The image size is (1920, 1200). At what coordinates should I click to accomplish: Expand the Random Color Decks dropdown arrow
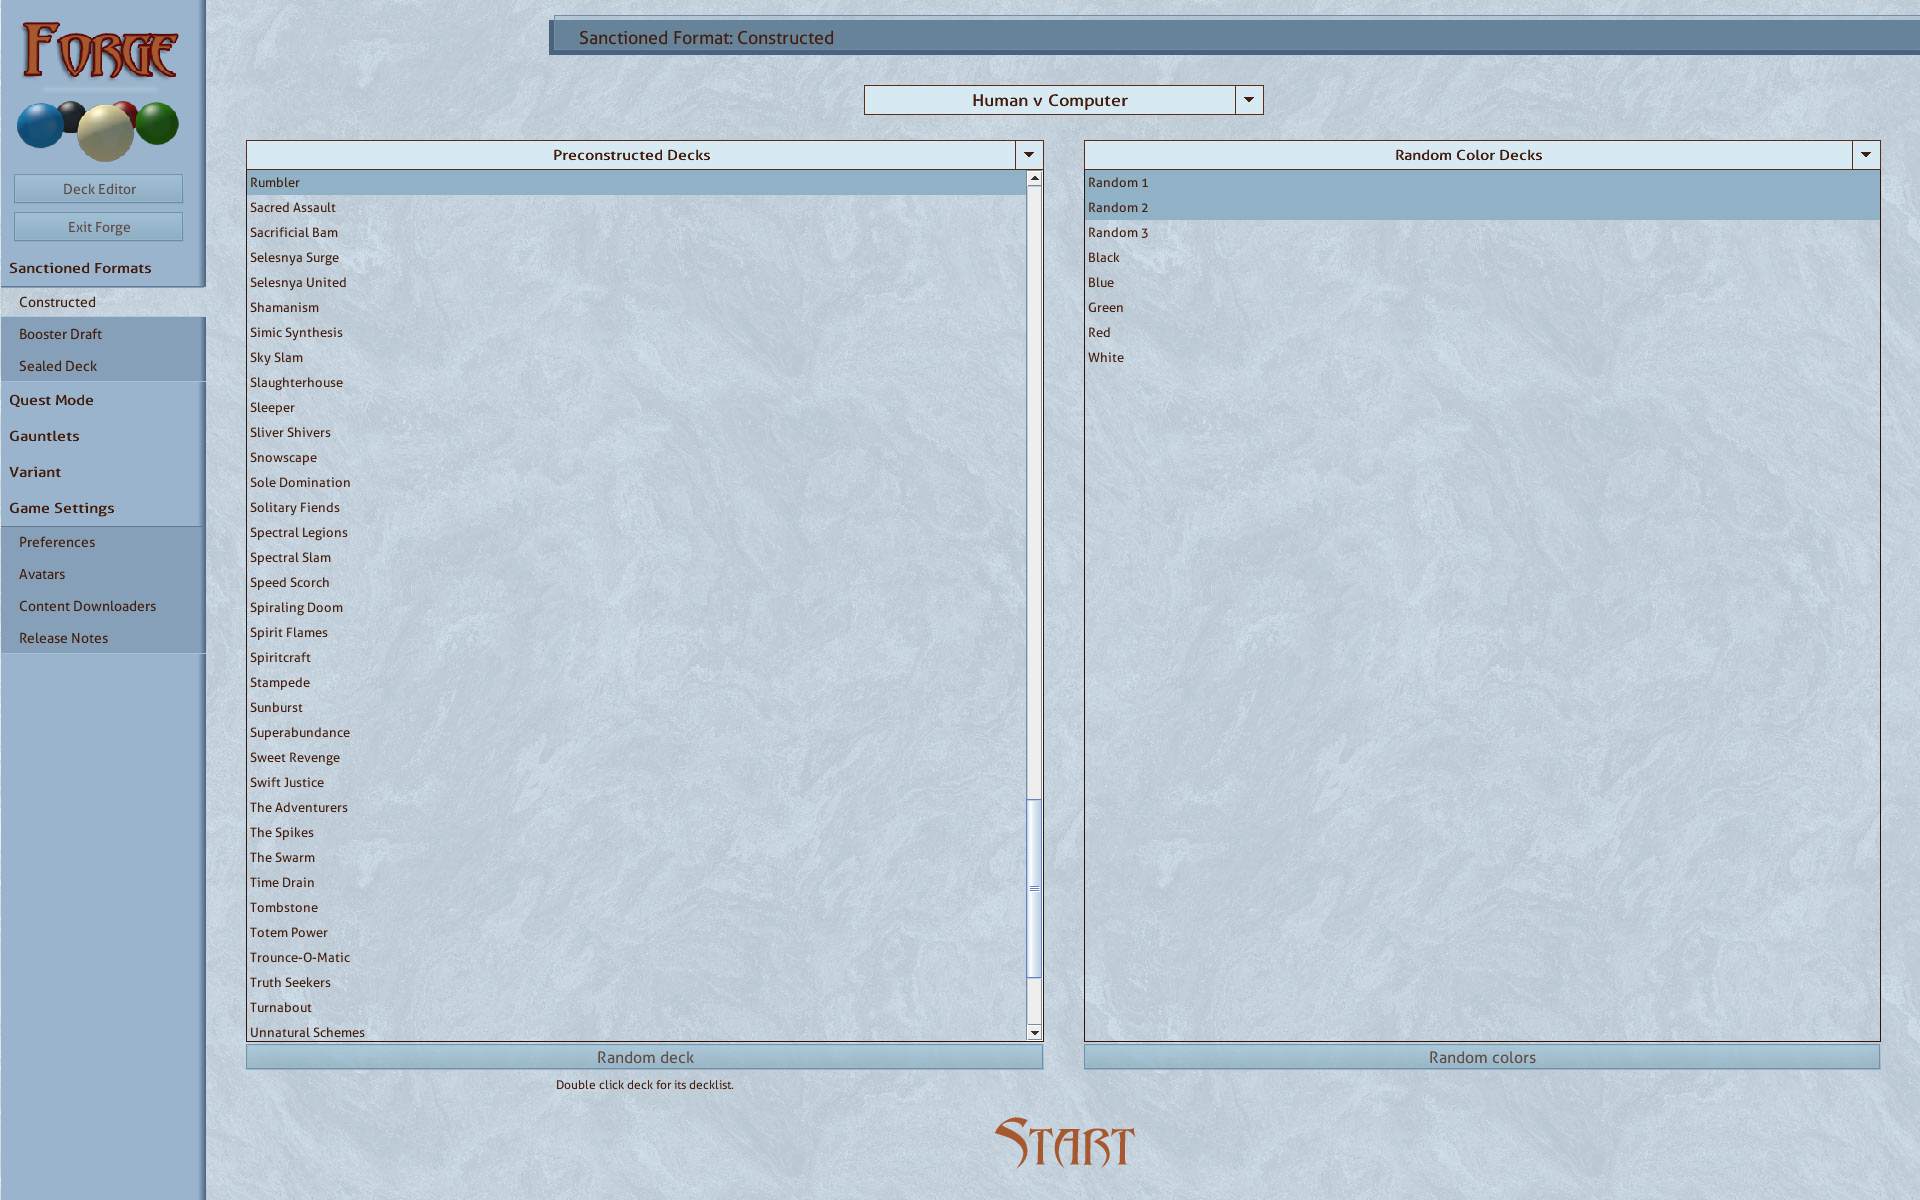coord(1865,155)
